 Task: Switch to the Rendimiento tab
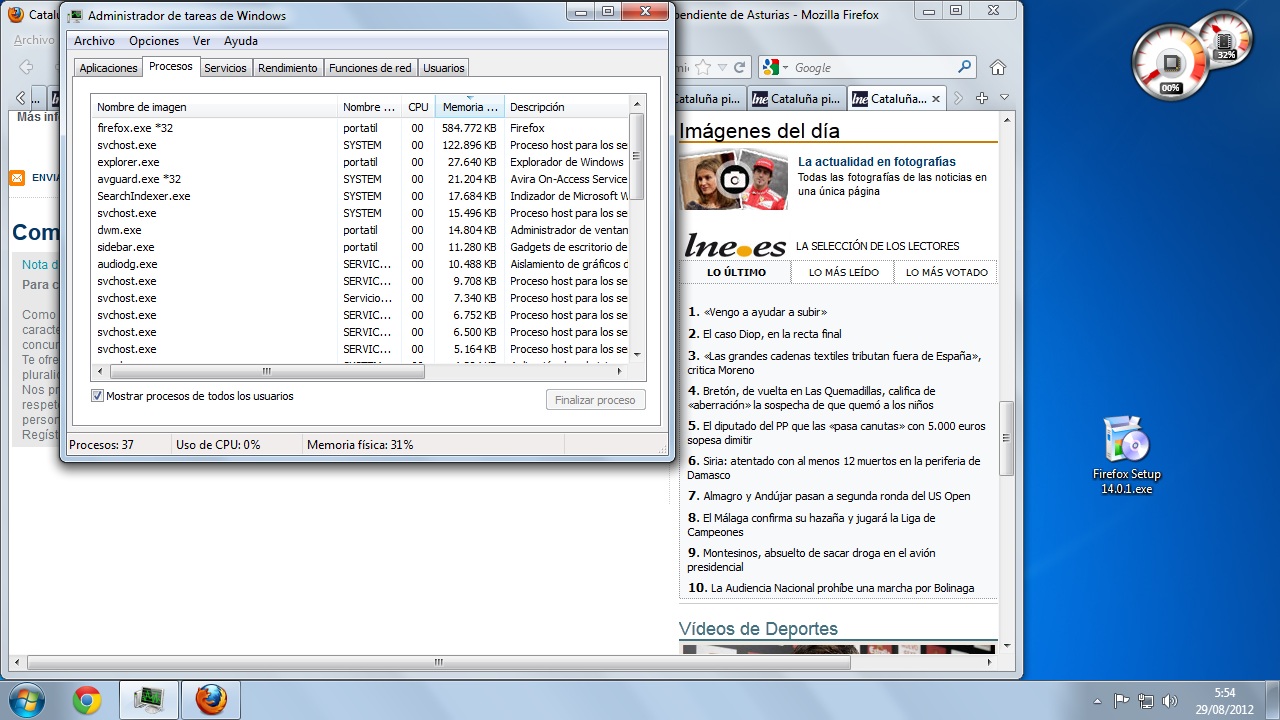(287, 68)
